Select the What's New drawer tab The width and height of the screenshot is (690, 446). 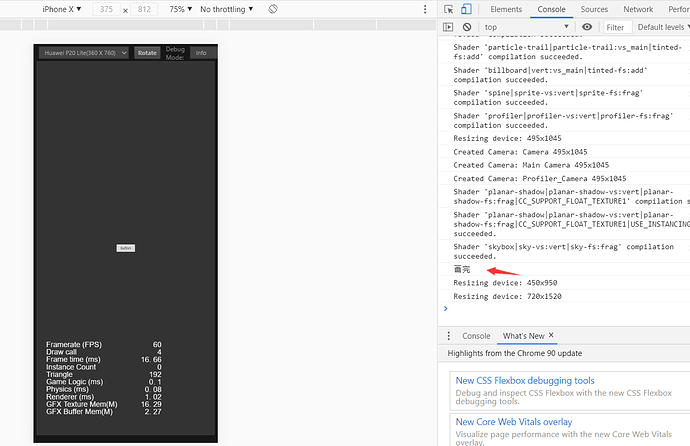[x=523, y=336]
